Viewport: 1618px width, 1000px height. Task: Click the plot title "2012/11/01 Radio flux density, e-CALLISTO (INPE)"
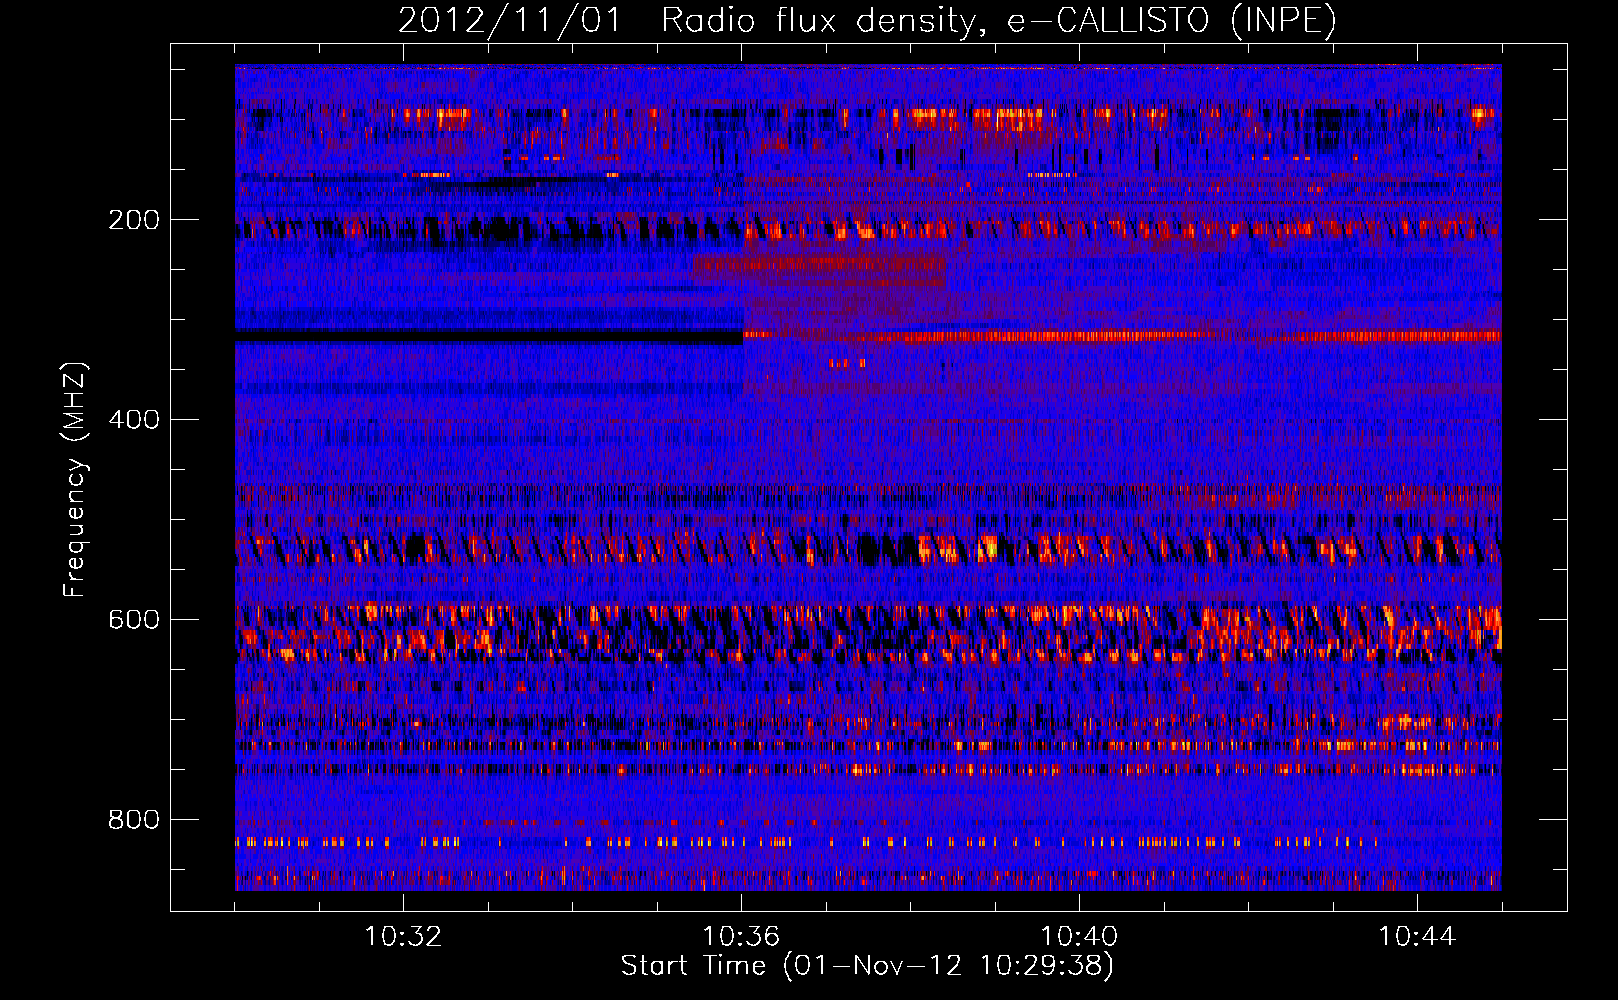867,20
